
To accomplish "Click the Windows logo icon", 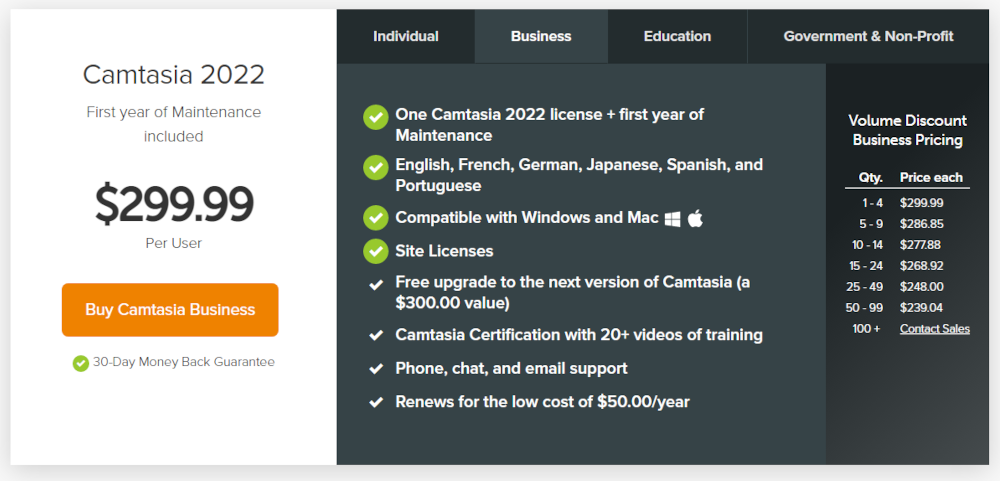I will [672, 219].
